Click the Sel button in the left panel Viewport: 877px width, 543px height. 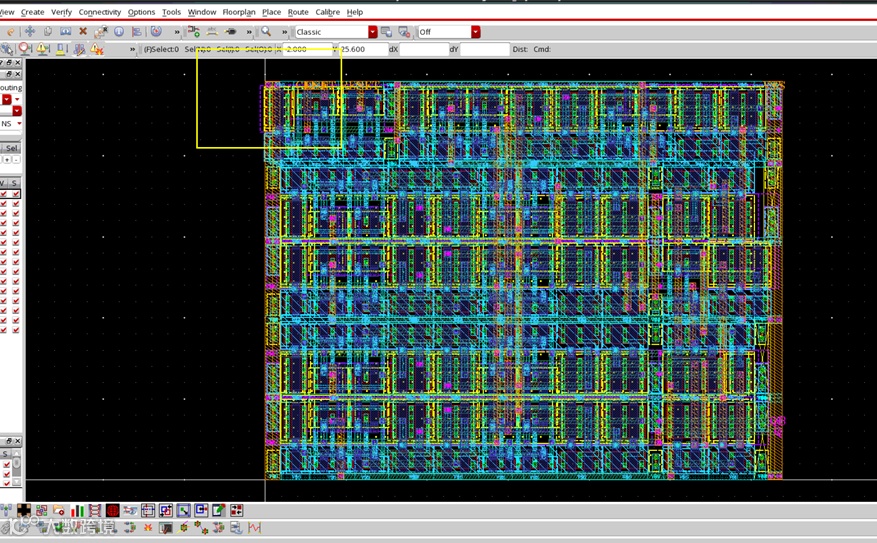click(x=10, y=148)
